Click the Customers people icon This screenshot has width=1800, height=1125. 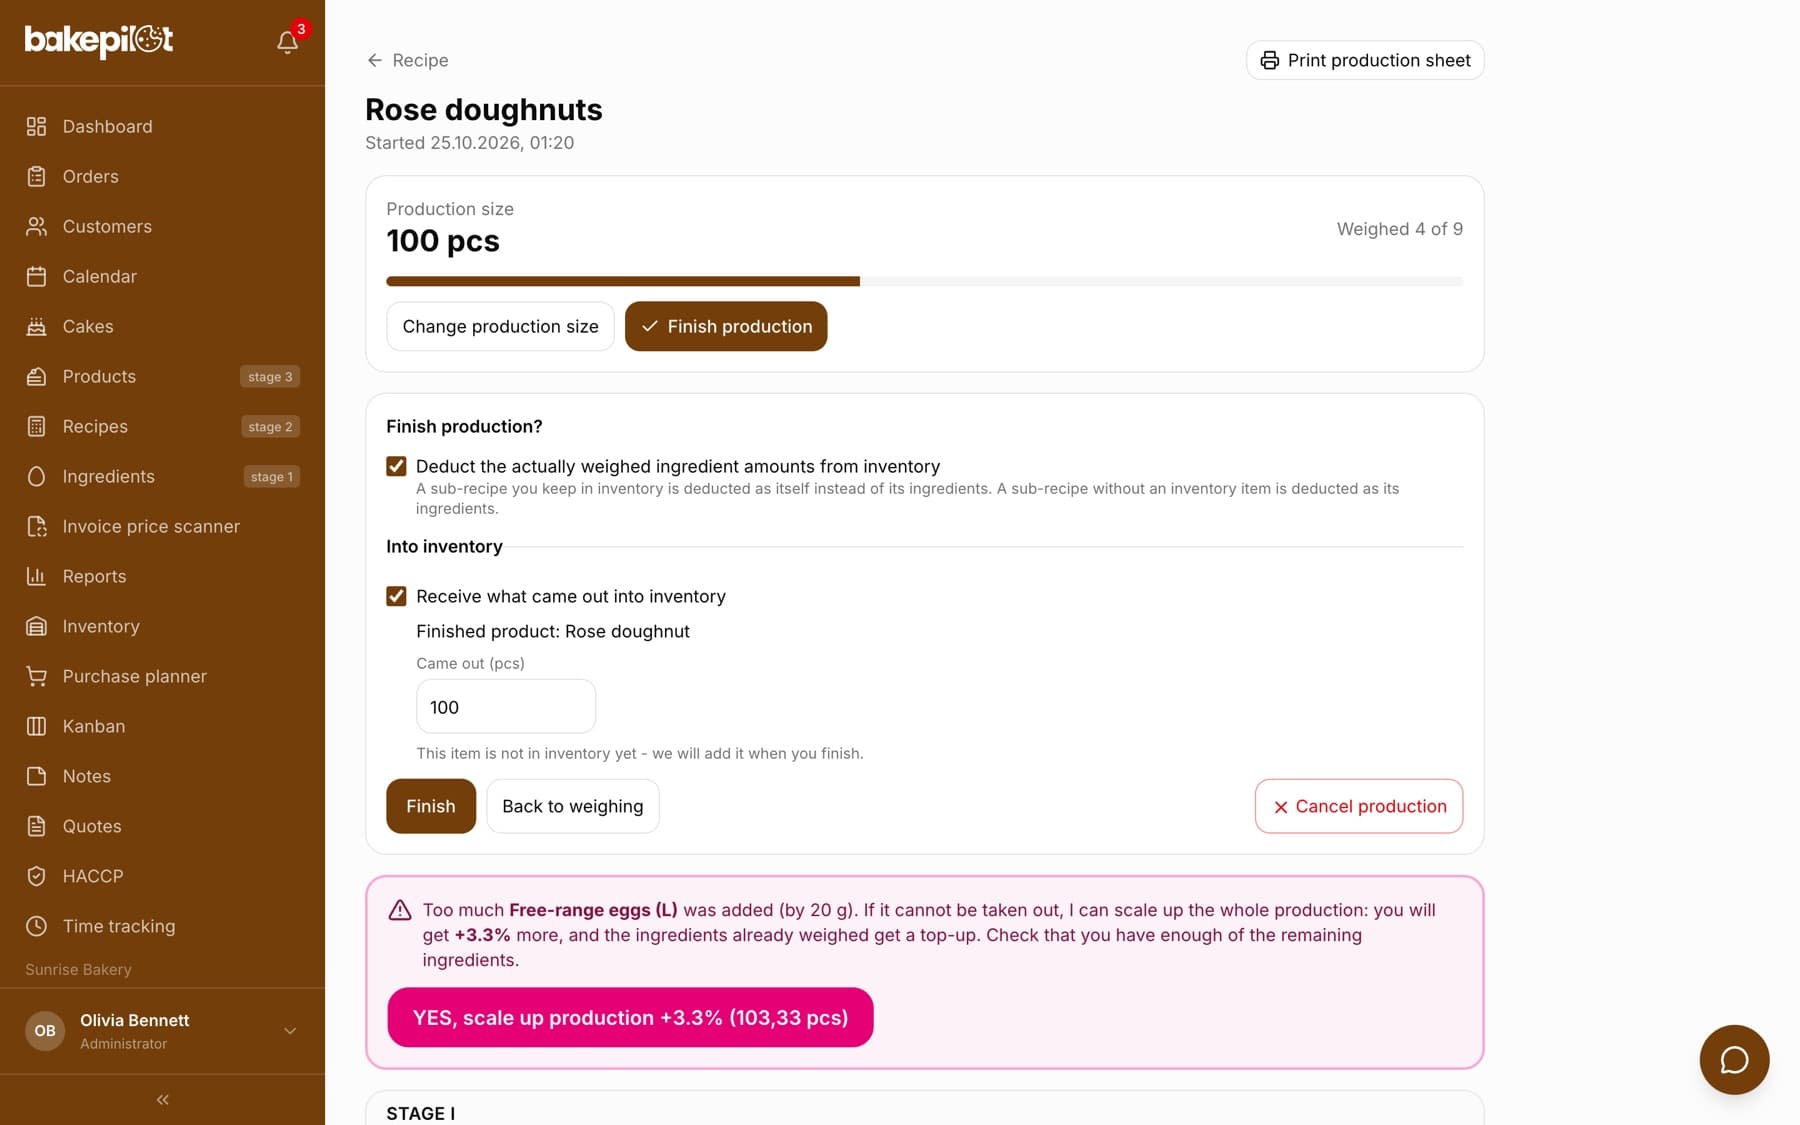36,226
